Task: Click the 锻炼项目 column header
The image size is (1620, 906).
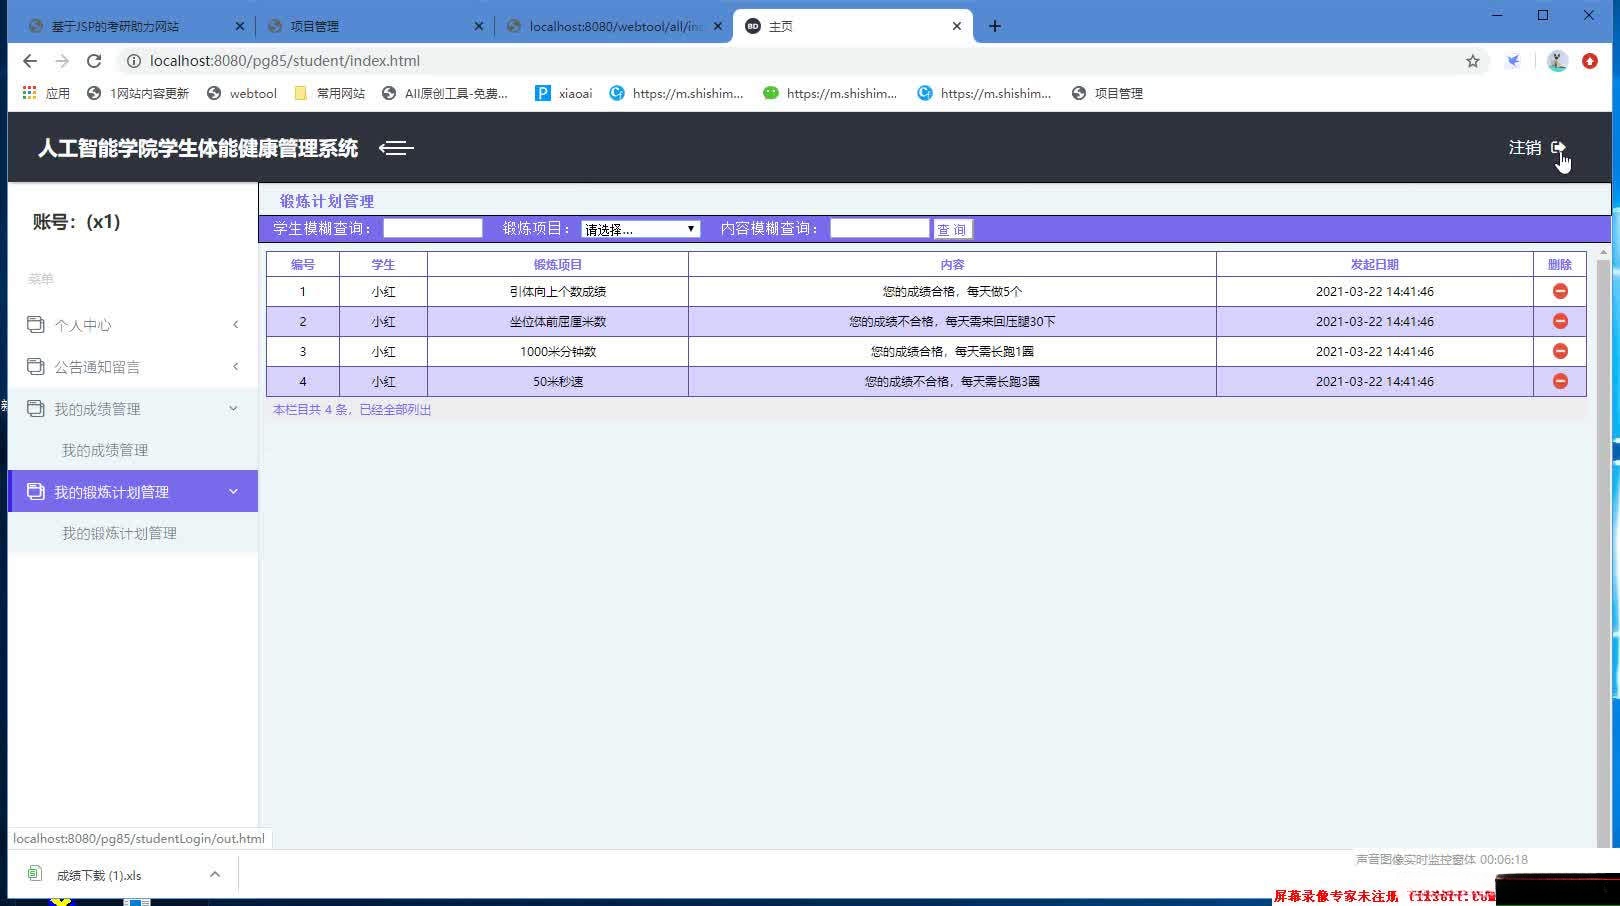Action: click(558, 264)
